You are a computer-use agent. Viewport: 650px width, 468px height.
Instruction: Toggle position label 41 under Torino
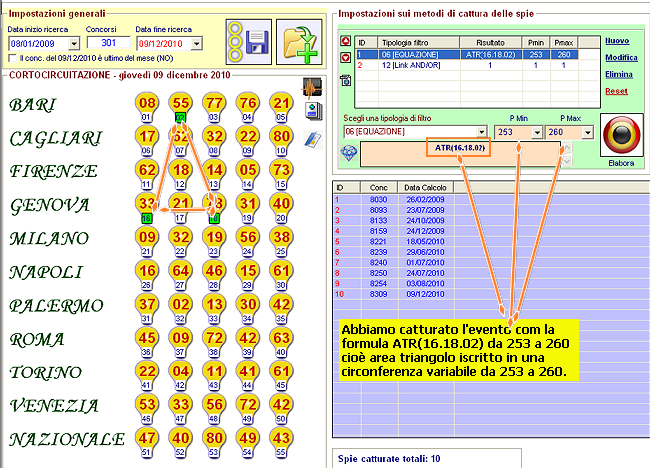(x=146, y=386)
